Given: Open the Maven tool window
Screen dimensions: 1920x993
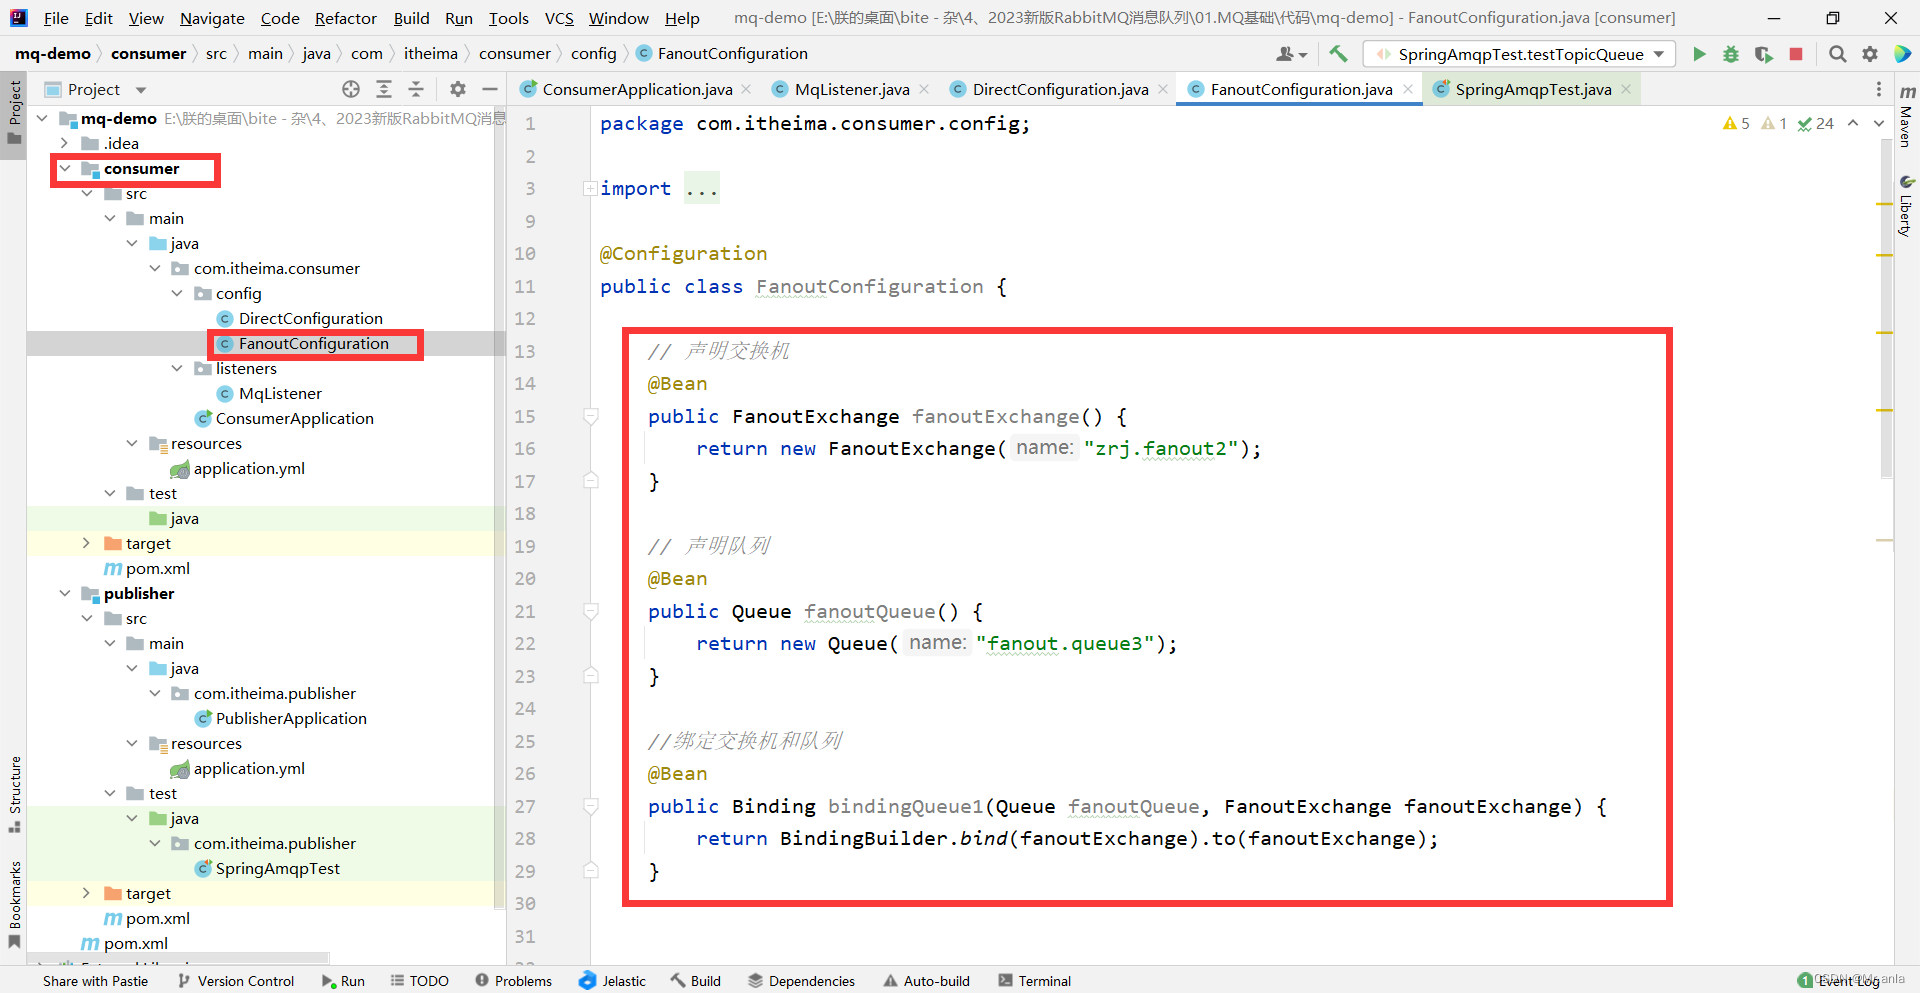Looking at the screenshot, I should 1907,117.
